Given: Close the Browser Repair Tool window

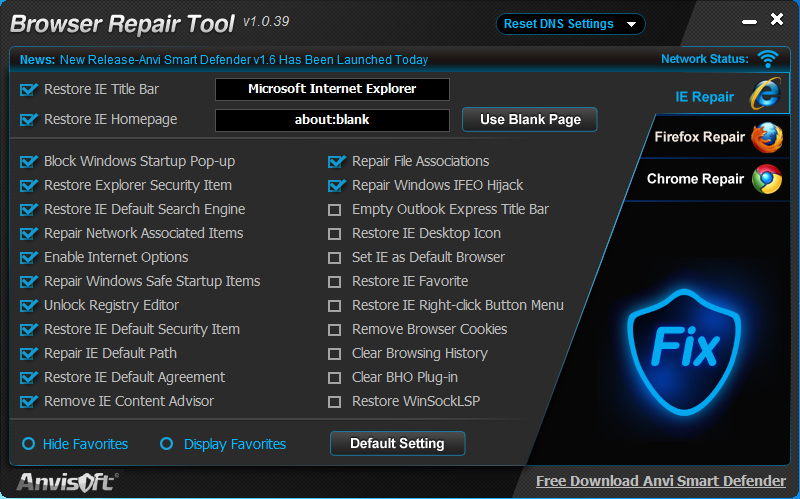Looking at the screenshot, I should coord(777,19).
